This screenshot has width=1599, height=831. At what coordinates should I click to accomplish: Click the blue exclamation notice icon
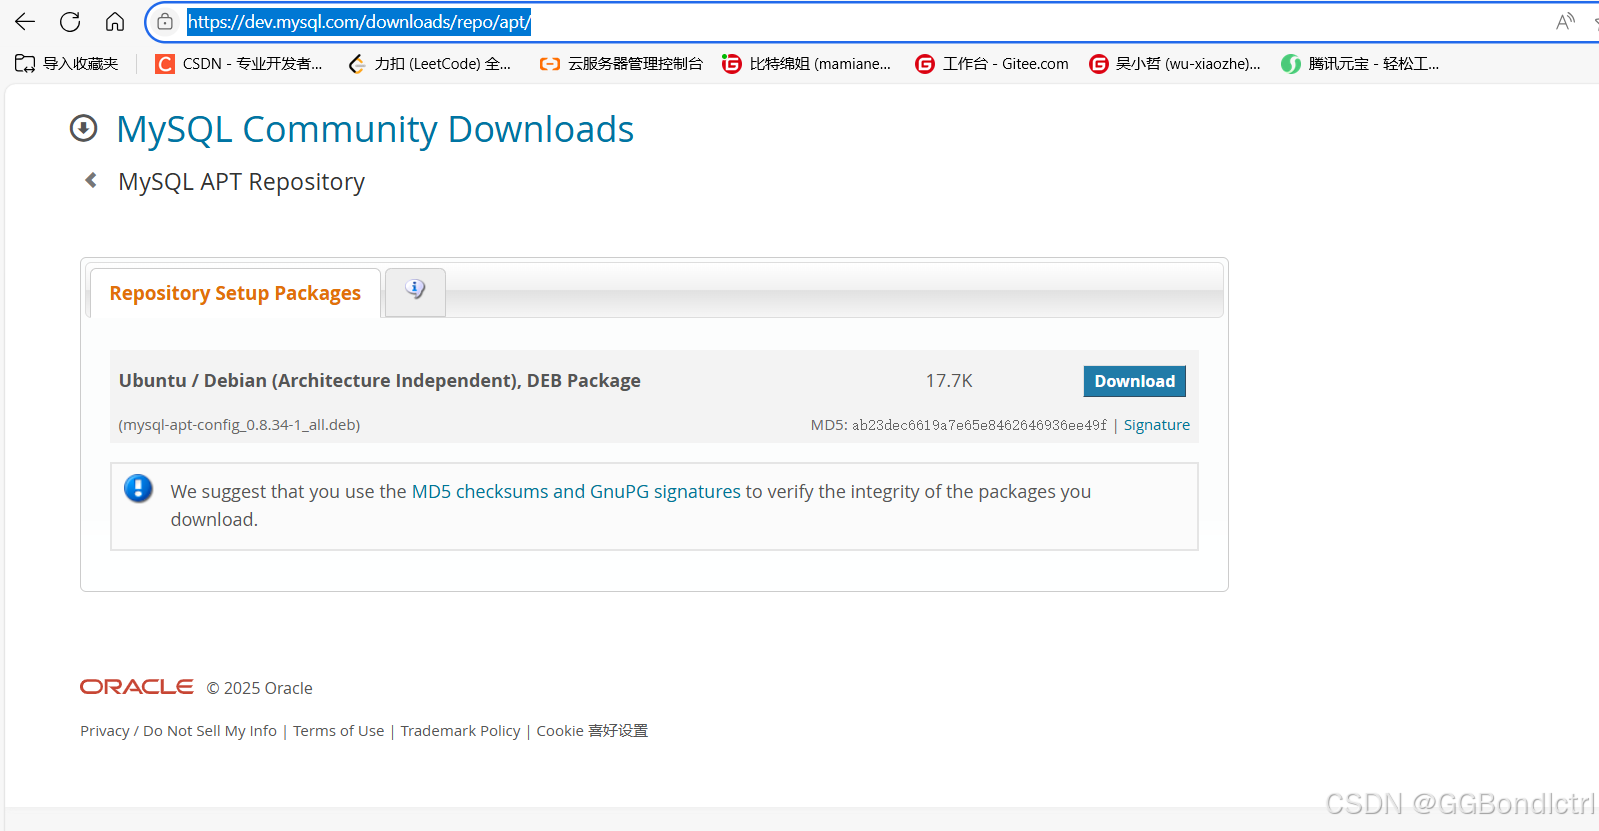138,488
